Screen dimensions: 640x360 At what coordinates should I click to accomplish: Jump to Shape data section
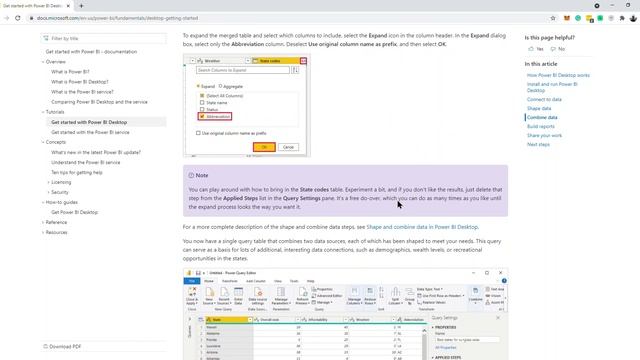pos(539,109)
